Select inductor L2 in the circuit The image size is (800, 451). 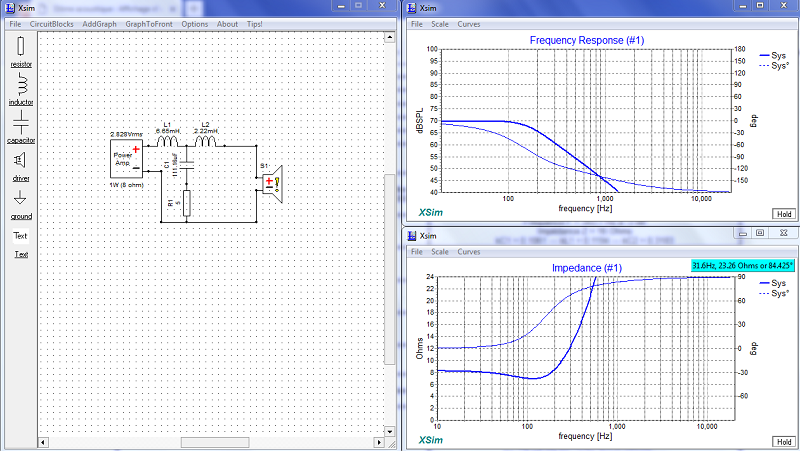pos(206,141)
